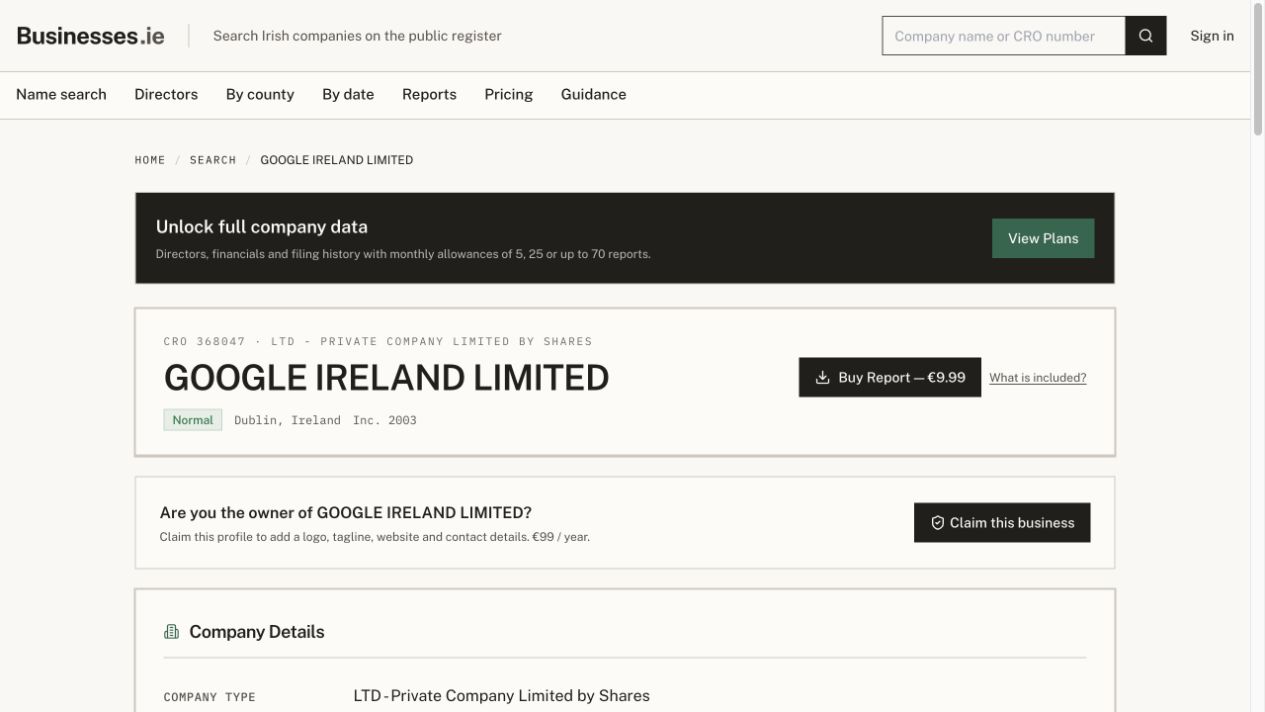Click the Search Irish companies tagline
The image size is (1265, 712).
coord(357,36)
